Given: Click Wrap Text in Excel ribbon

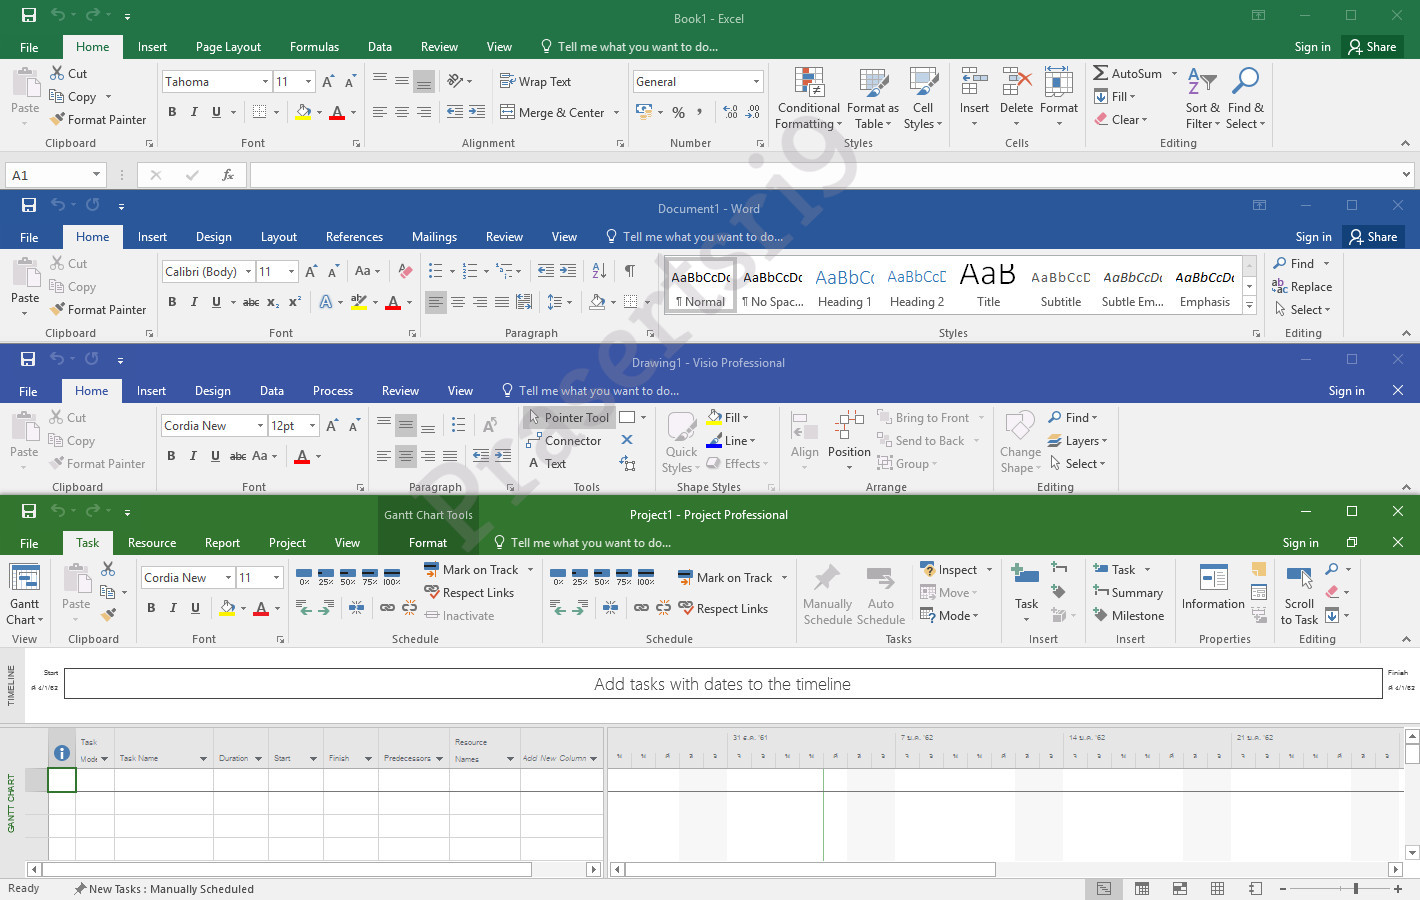Looking at the screenshot, I should (535, 82).
